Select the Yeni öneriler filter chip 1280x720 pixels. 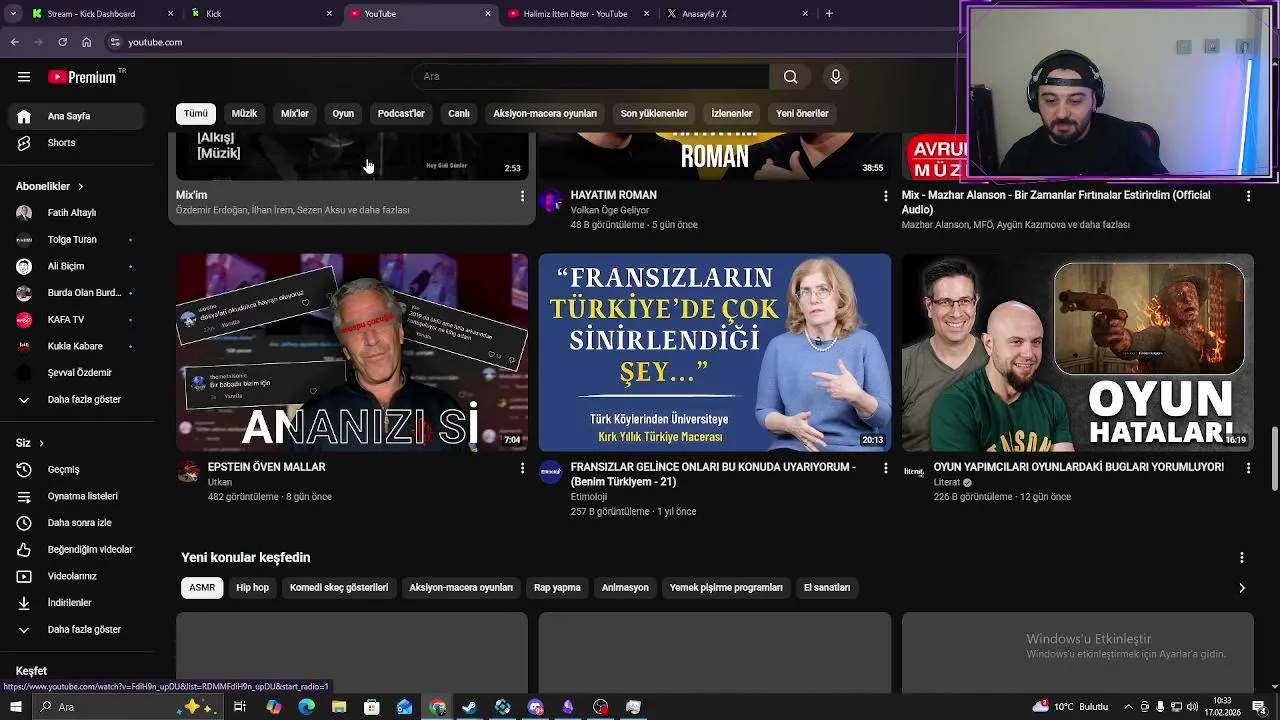click(802, 114)
